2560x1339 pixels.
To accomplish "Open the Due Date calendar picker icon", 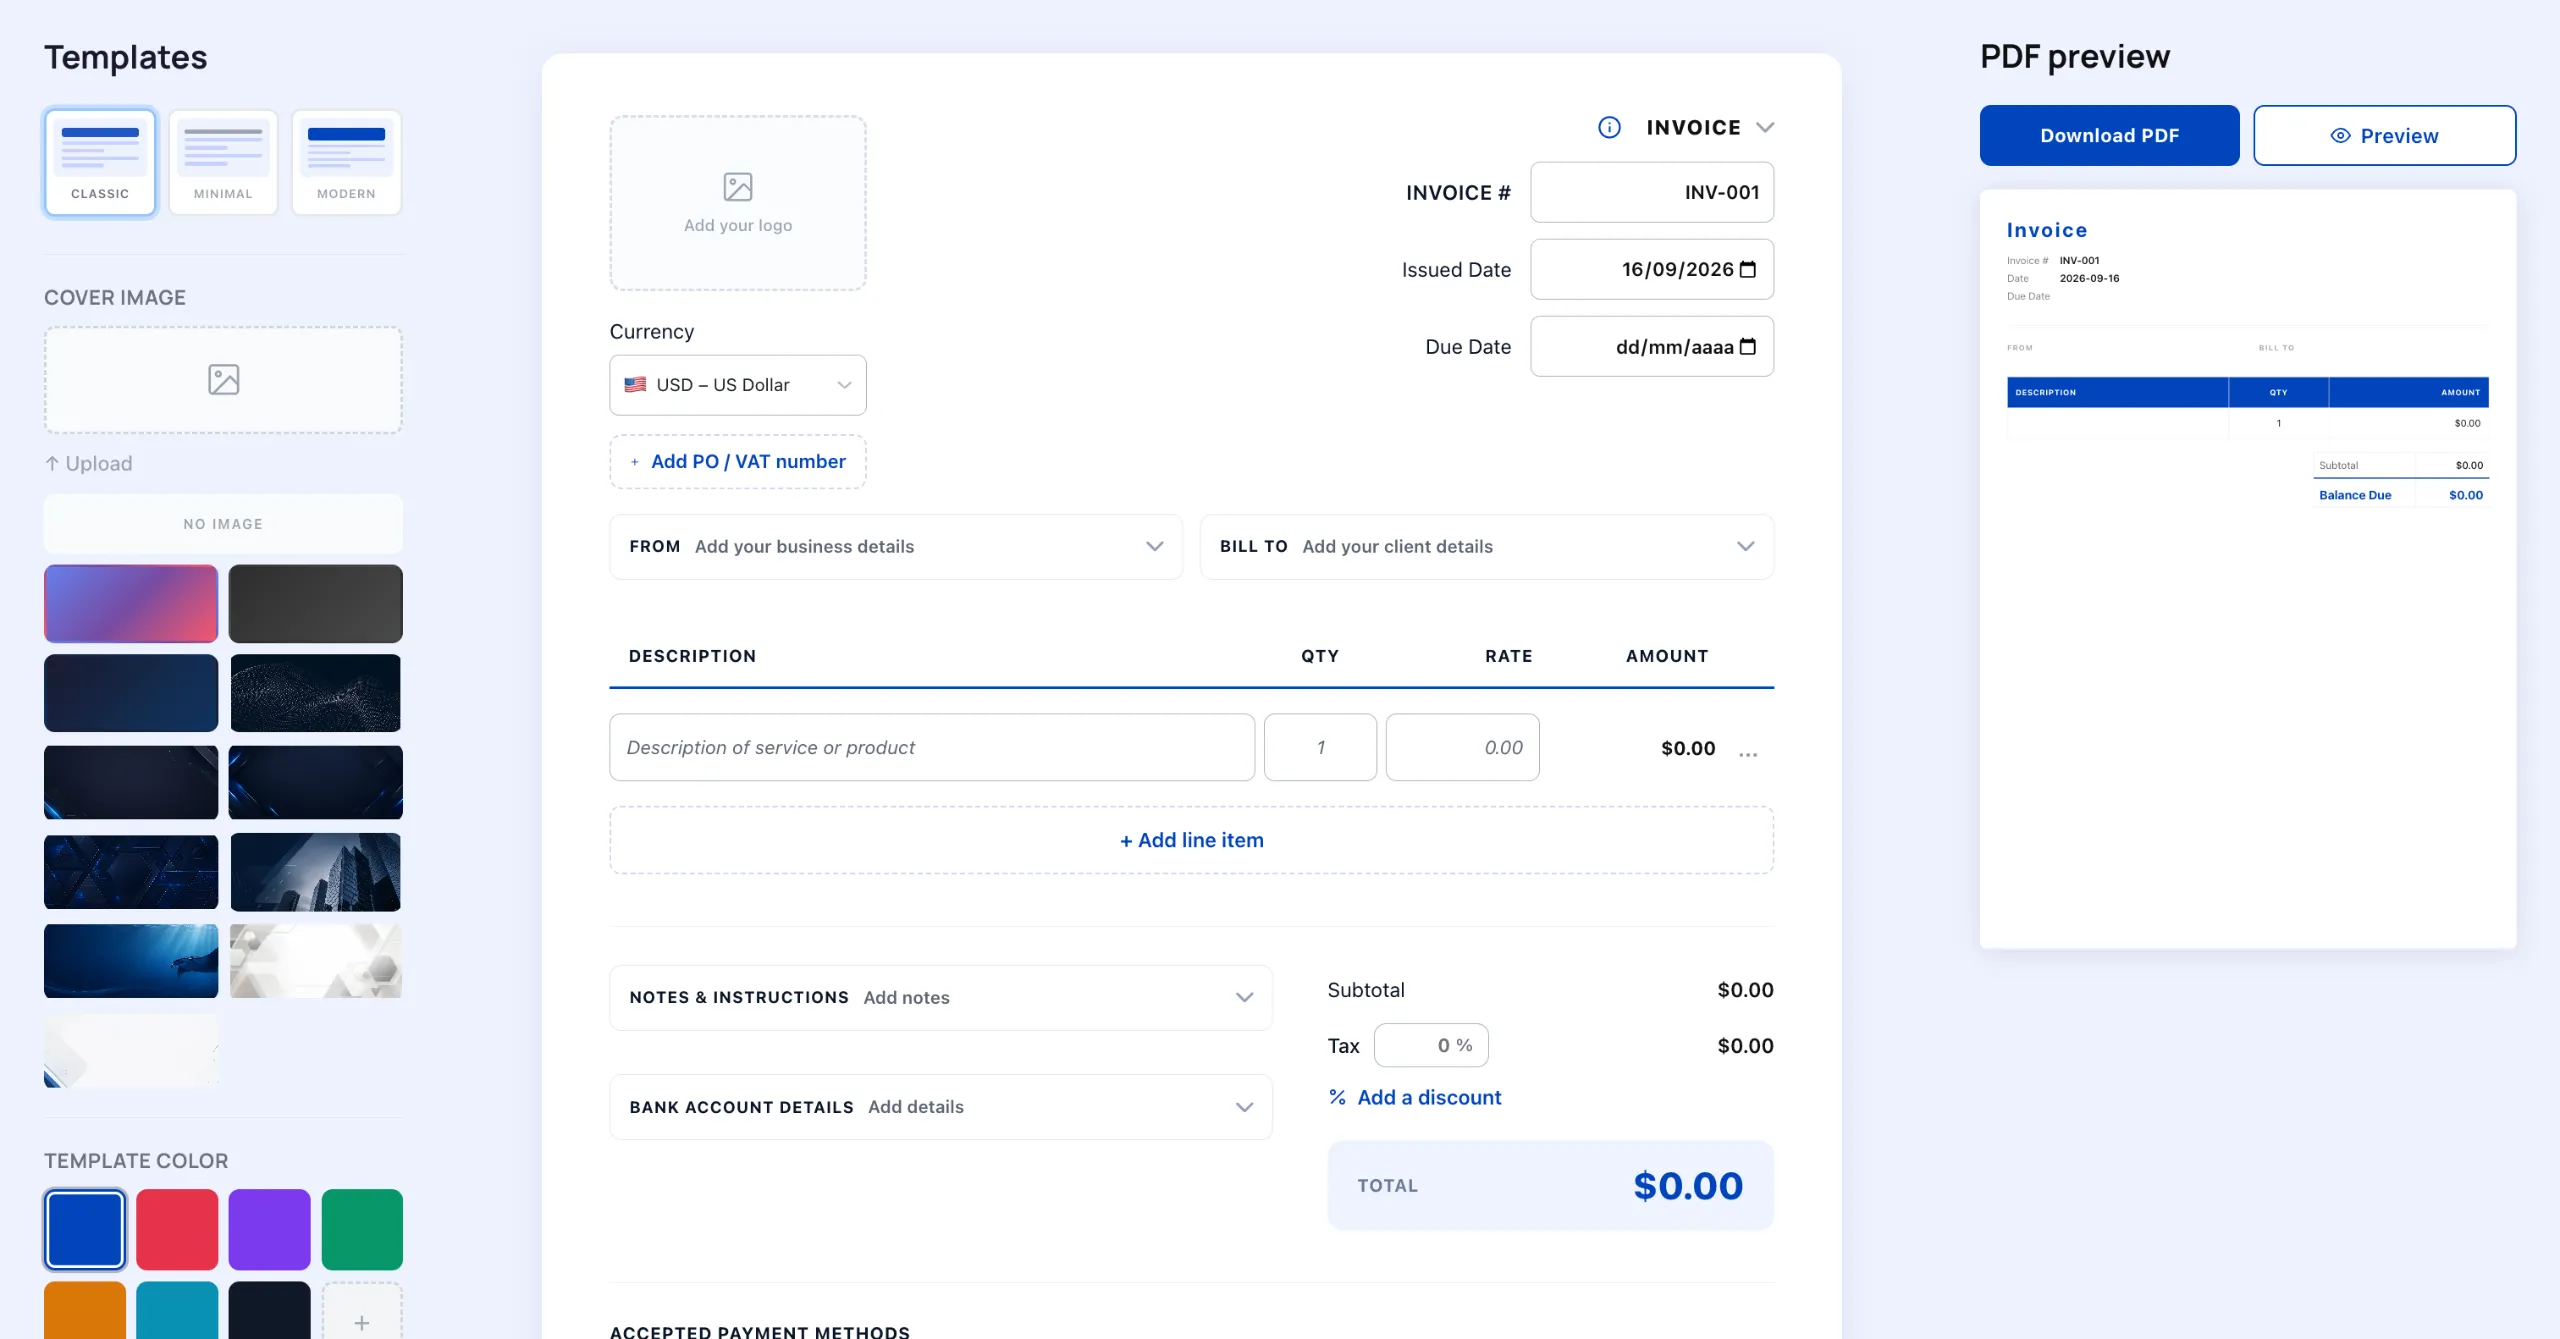I will (1748, 346).
